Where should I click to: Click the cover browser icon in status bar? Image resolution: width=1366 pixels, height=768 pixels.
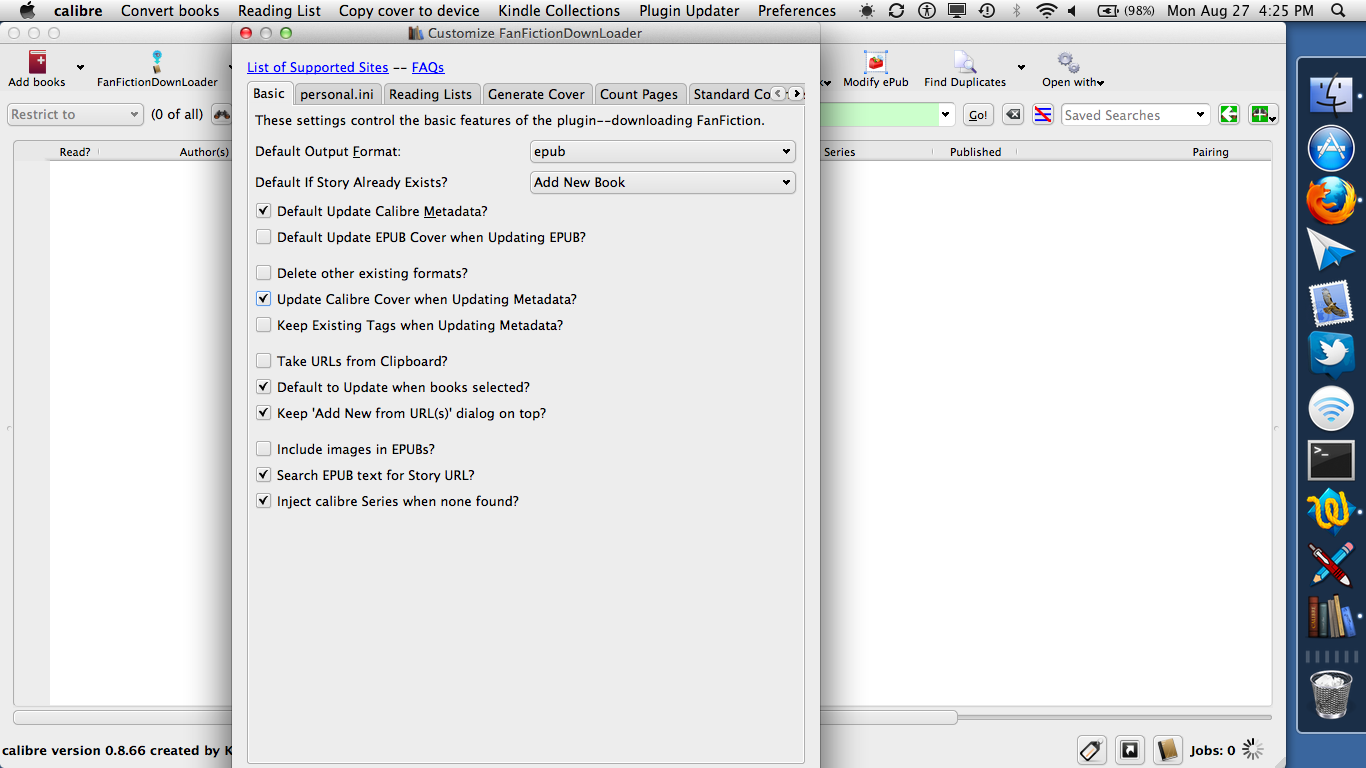[1129, 750]
